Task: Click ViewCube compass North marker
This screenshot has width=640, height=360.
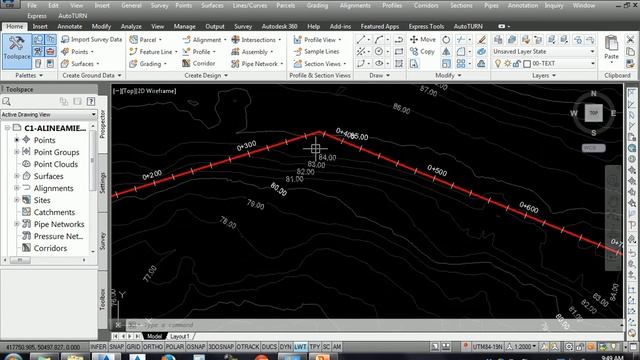Action: [x=593, y=93]
